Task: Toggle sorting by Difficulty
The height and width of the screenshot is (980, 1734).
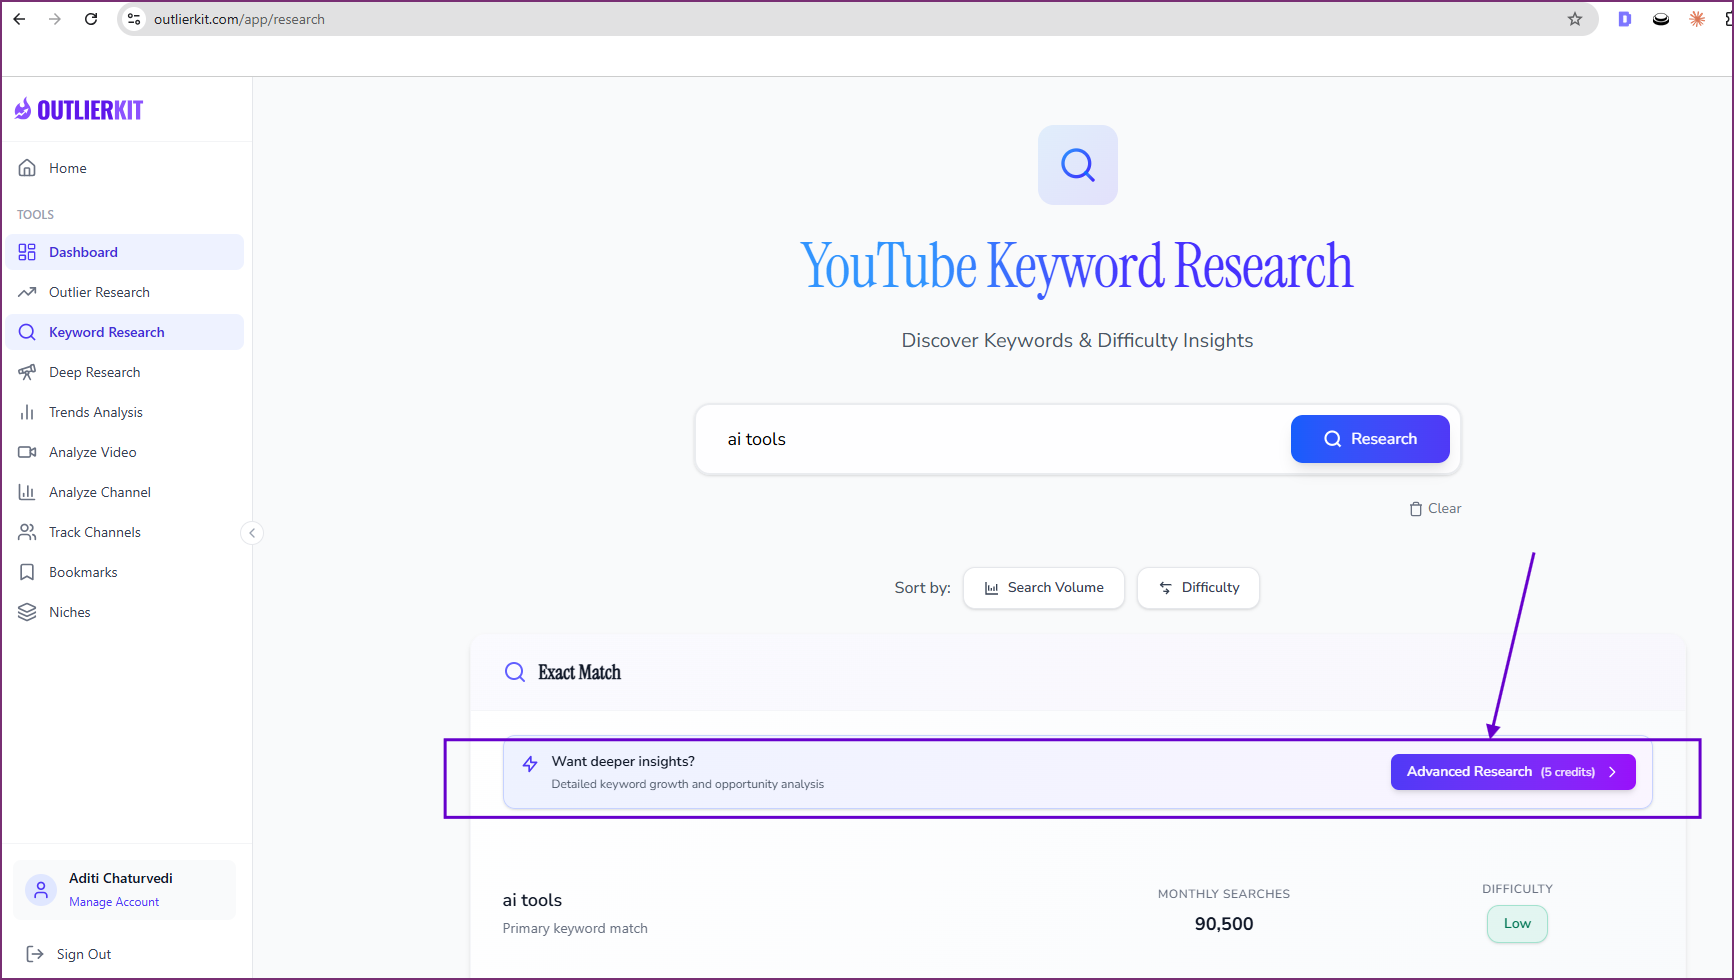Action: 1198,587
